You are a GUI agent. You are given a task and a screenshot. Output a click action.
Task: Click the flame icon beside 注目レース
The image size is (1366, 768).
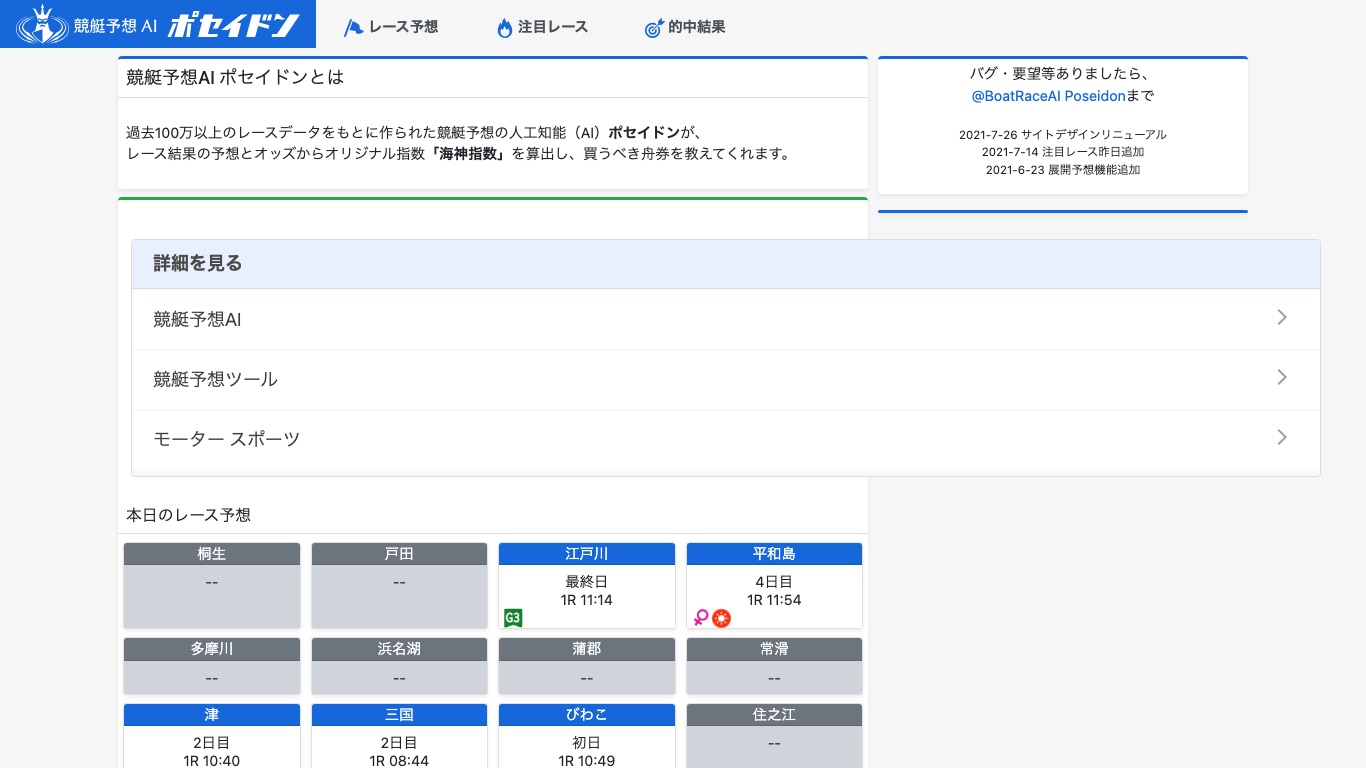click(x=504, y=28)
